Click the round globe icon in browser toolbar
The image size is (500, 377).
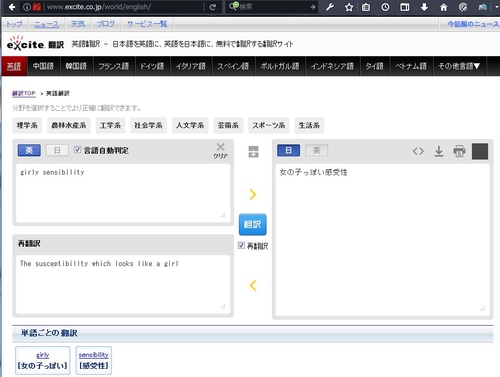[x=463, y=7]
